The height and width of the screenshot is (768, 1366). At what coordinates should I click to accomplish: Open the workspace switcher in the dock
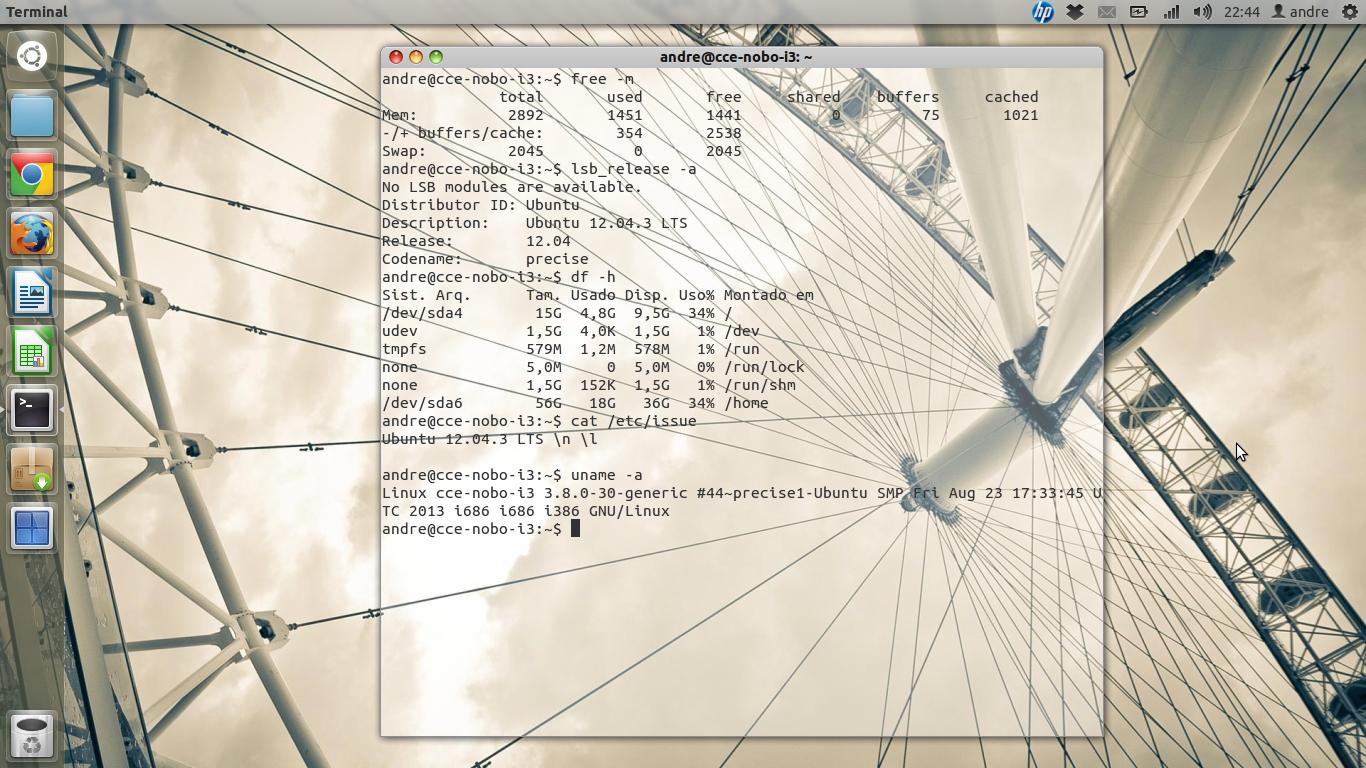pyautogui.click(x=32, y=529)
